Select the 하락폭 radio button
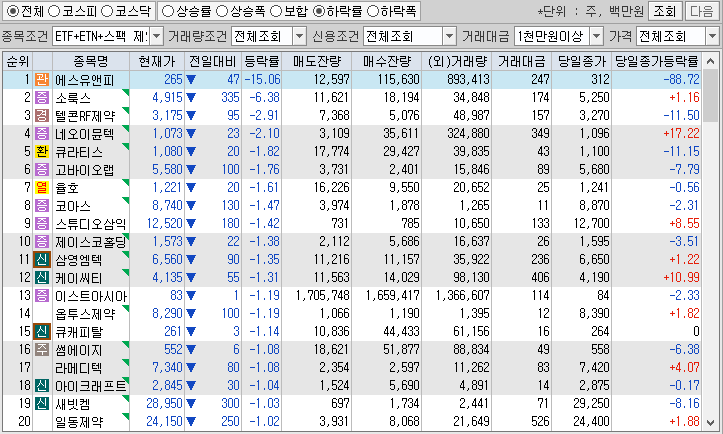The width and height of the screenshot is (723, 434). [x=373, y=11]
